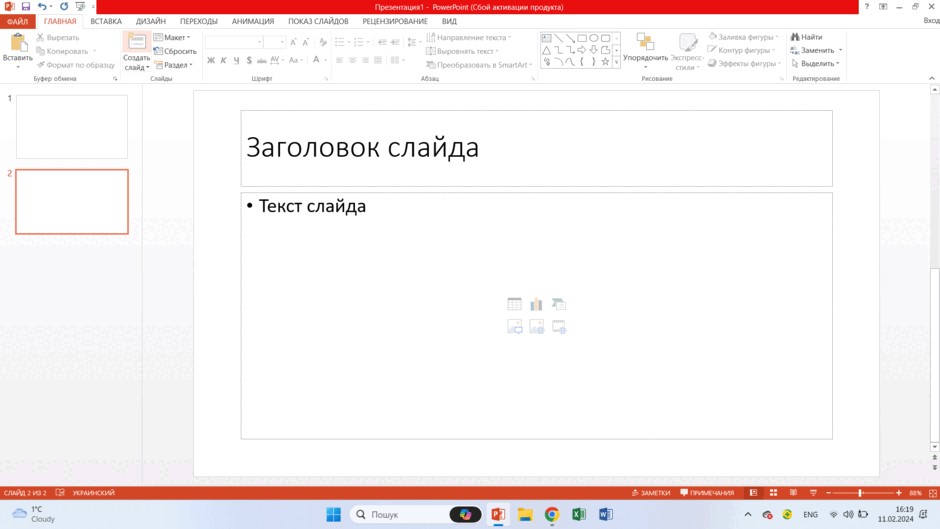Image resolution: width=940 pixels, height=529 pixels.
Task: Insert SmartArt icon in content placeholder
Action: click(x=559, y=304)
